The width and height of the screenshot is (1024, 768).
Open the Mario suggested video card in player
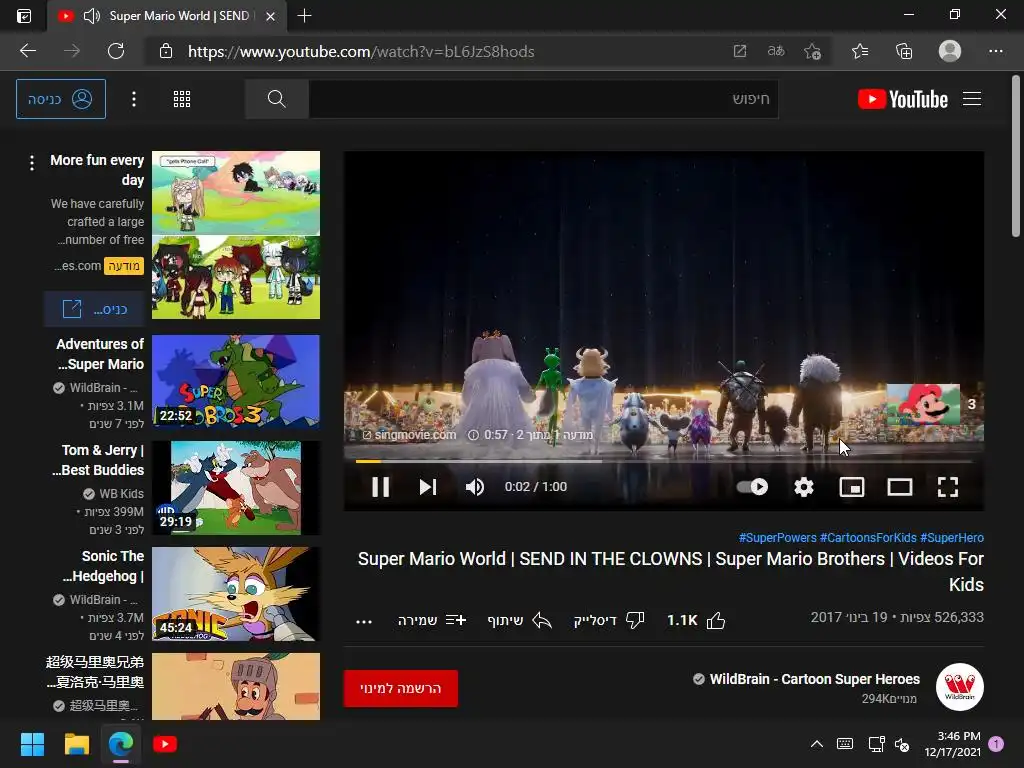click(923, 406)
